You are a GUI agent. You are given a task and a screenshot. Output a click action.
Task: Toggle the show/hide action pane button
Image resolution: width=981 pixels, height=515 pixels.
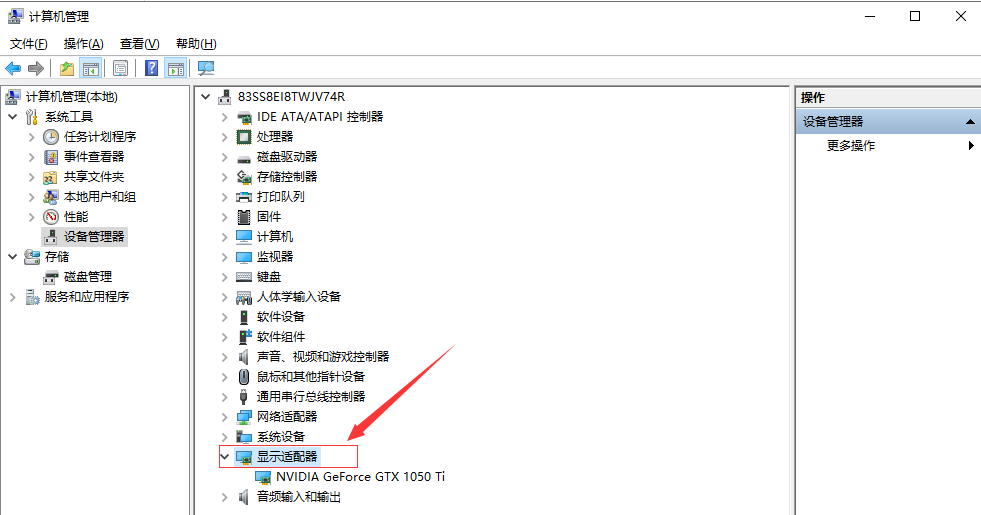[176, 68]
